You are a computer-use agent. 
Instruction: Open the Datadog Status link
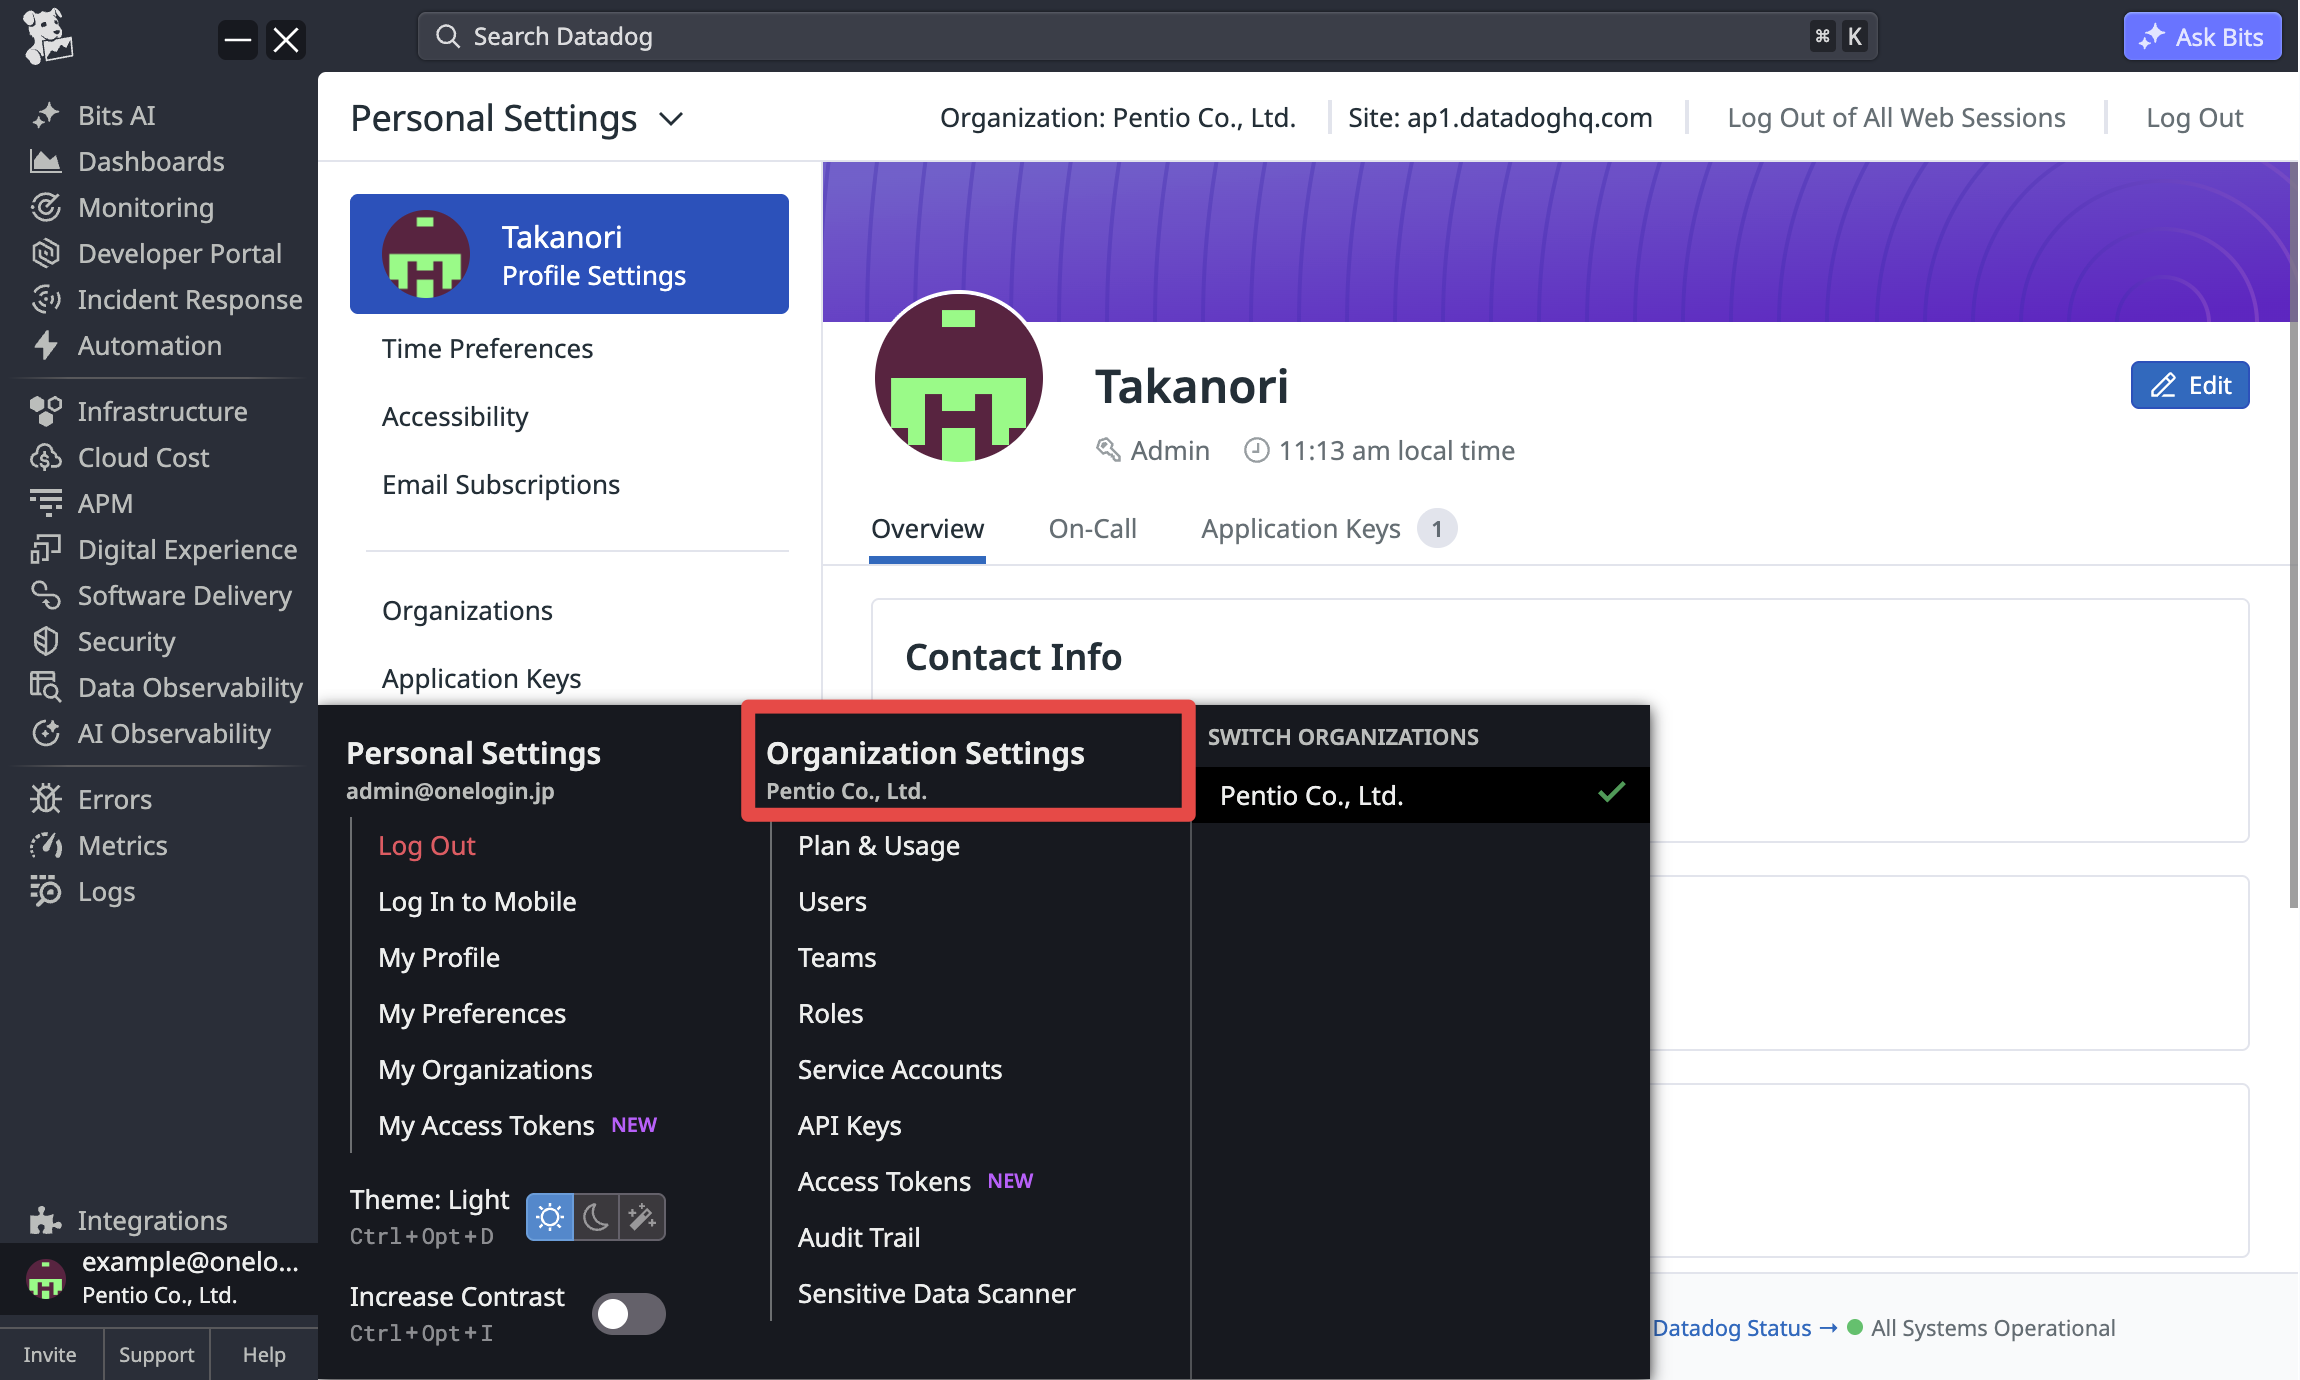1744,1328
